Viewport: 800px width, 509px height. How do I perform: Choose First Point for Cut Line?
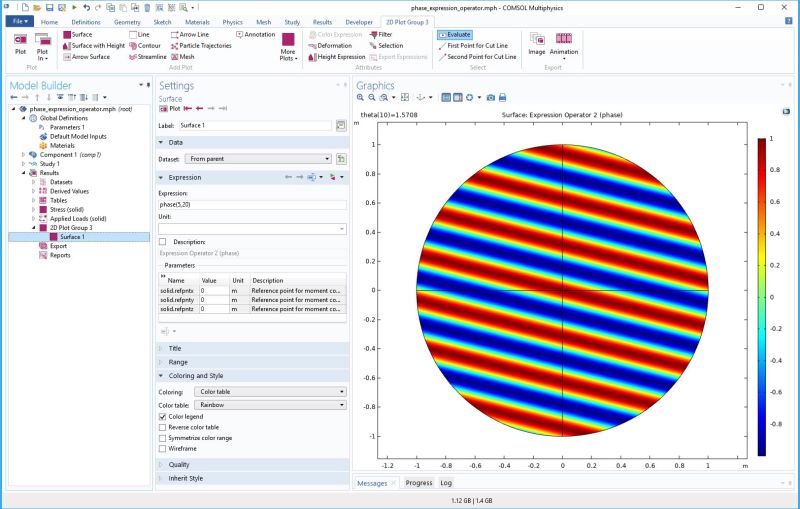[473, 46]
